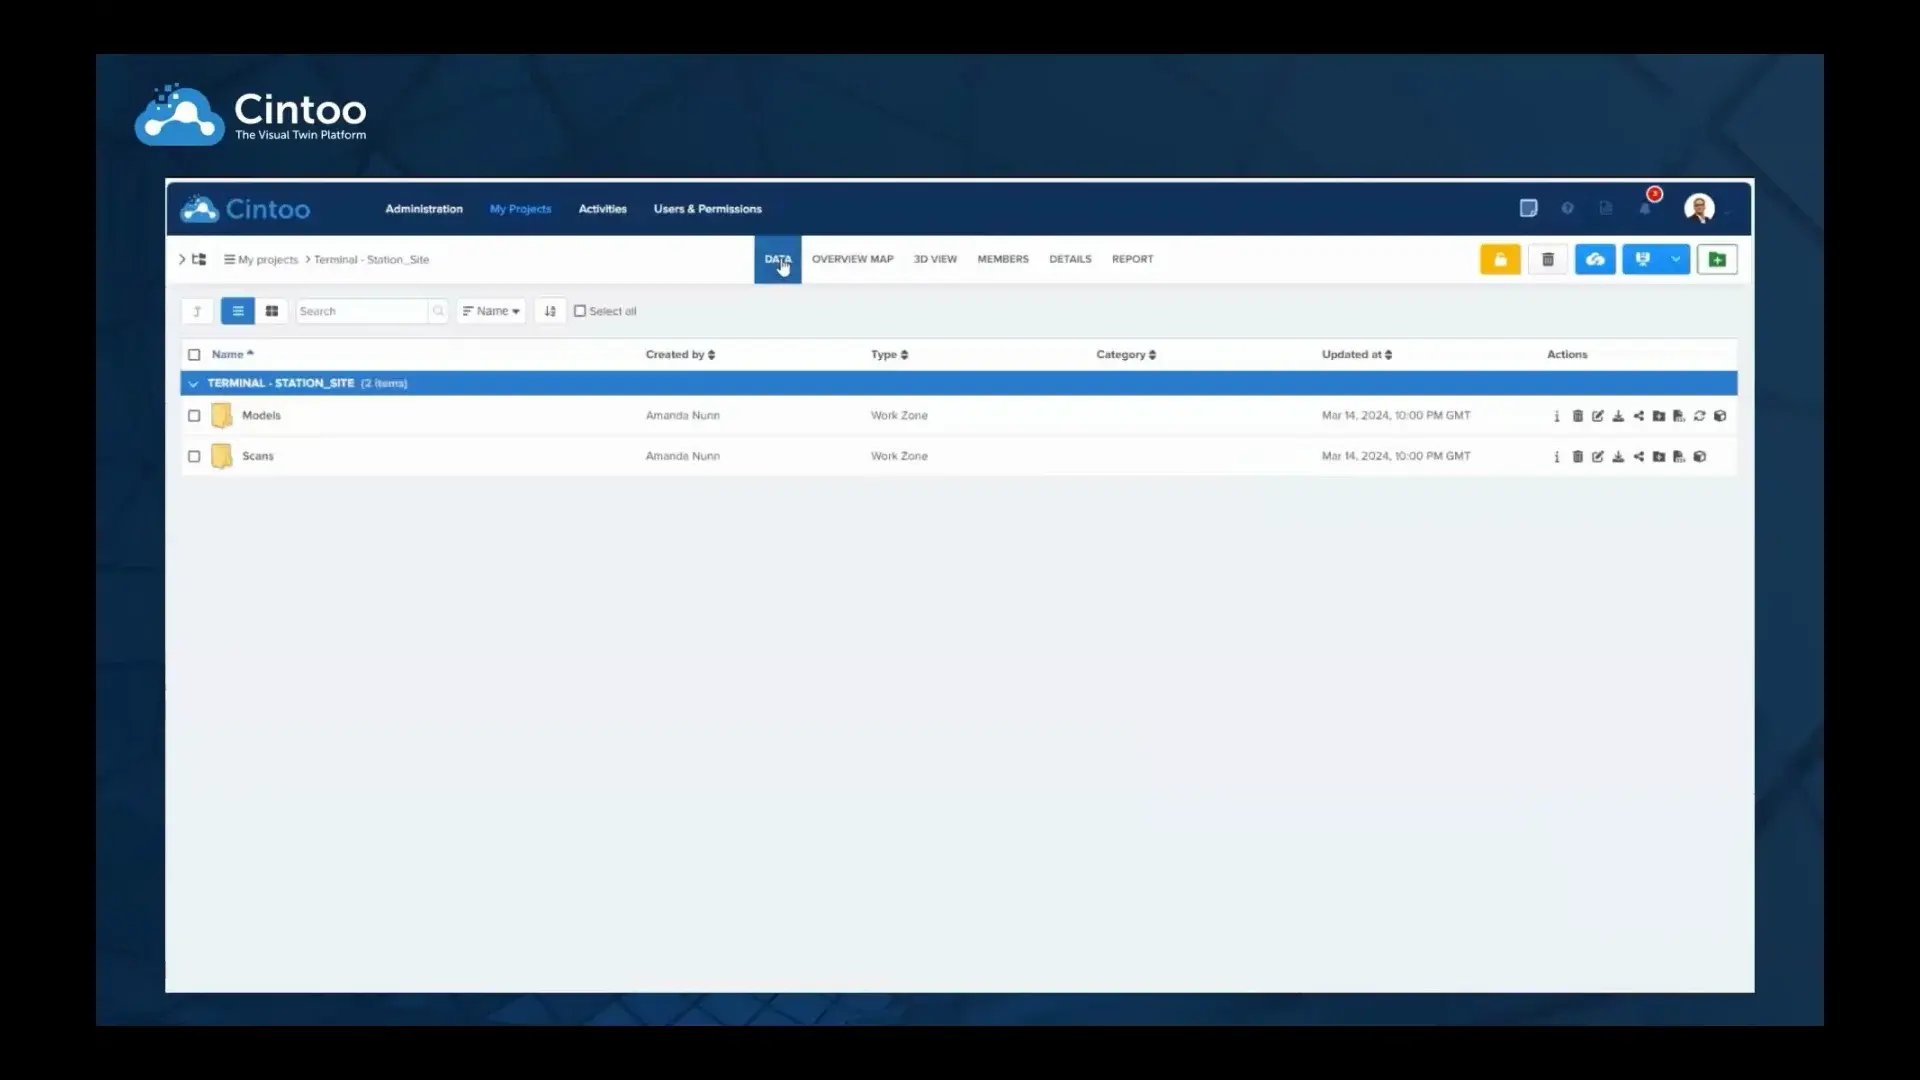Check the Scans folder checkbox

[x=194, y=457]
